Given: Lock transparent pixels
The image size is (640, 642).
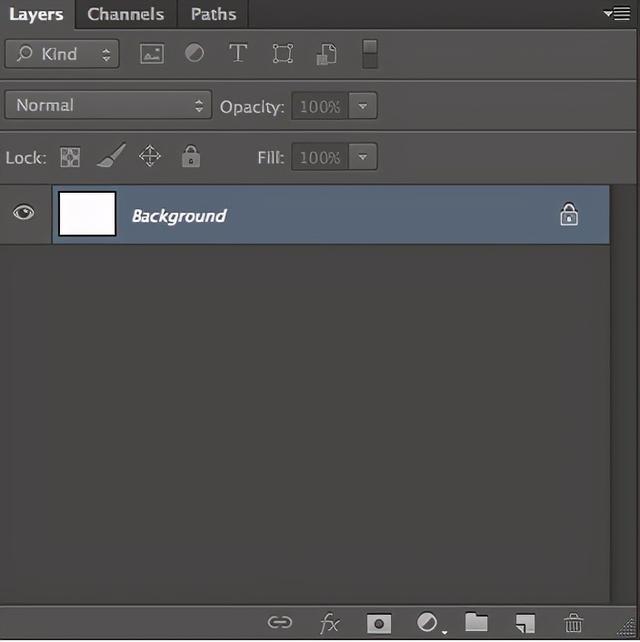Looking at the screenshot, I should (70, 157).
